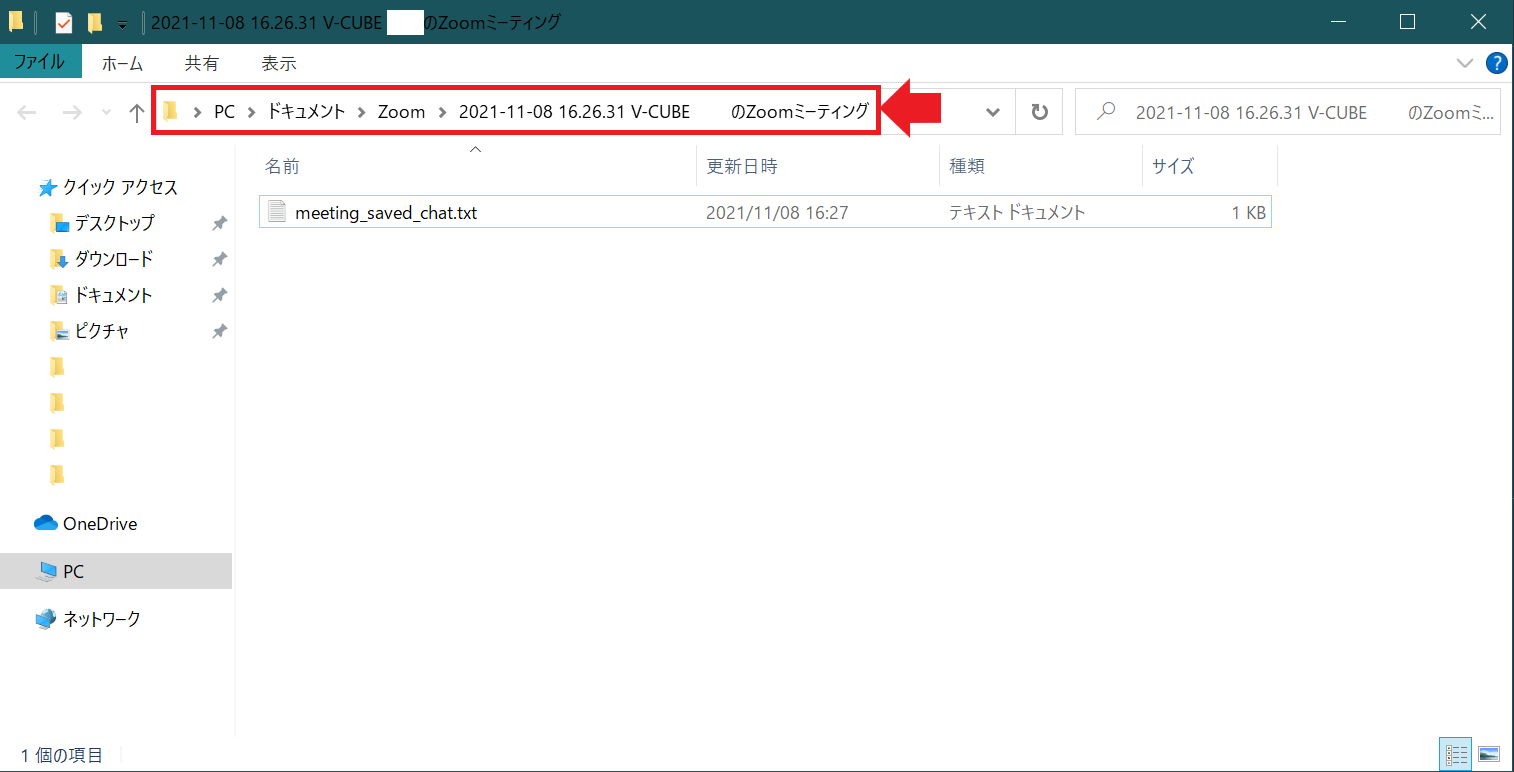The height and width of the screenshot is (772, 1514).
Task: Click the テキスト ドキュメント type cell
Action: coord(1017,212)
